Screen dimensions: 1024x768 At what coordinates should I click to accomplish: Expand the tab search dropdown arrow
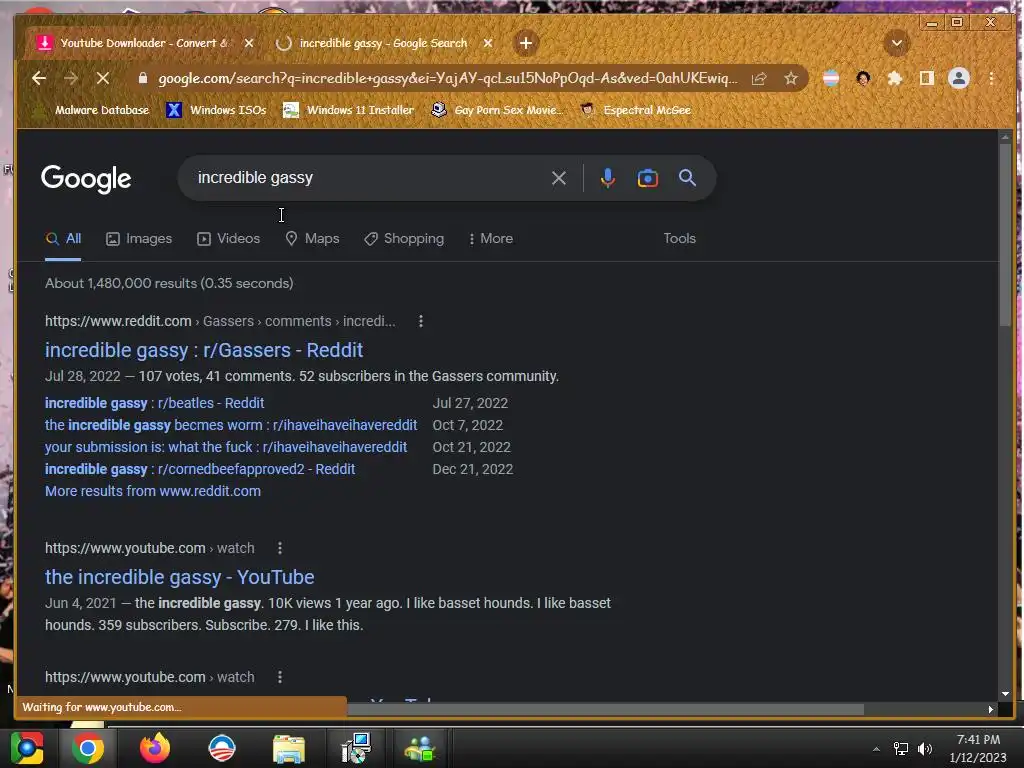coord(897,43)
